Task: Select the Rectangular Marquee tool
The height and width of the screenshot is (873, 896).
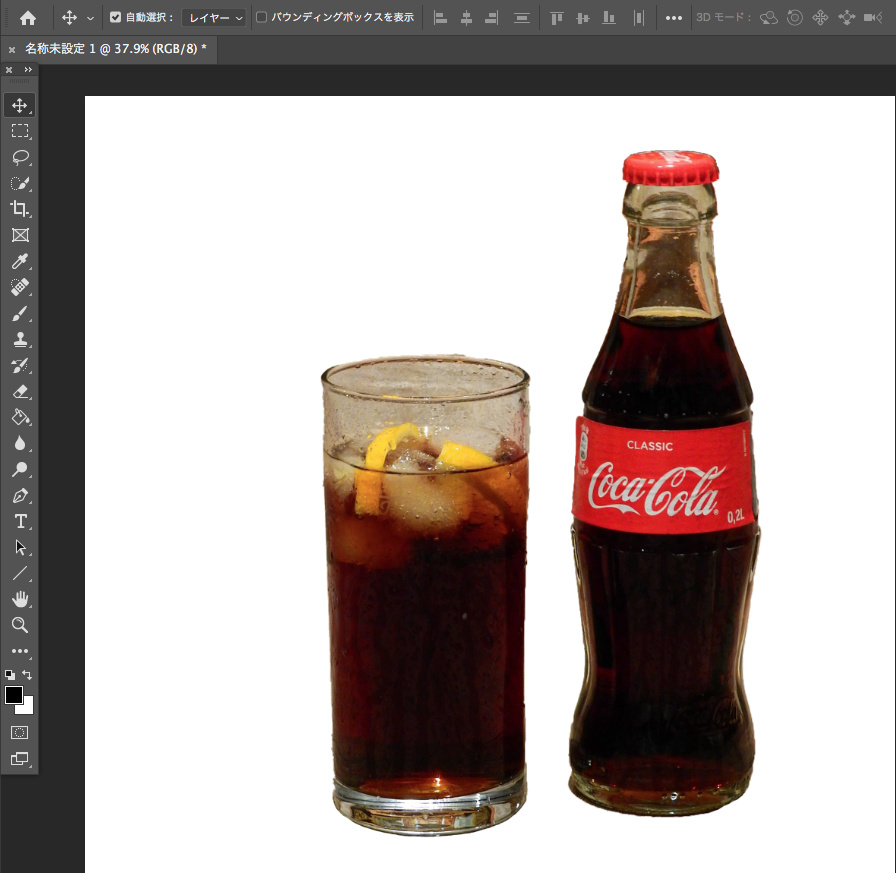Action: [20, 131]
